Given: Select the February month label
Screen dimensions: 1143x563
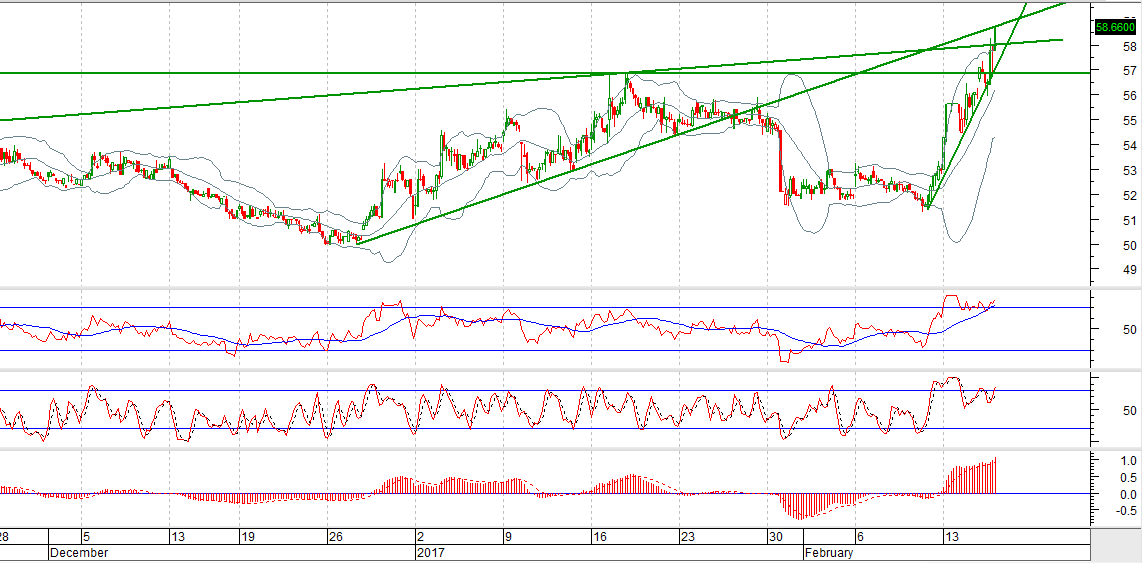Looking at the screenshot, I should click(829, 552).
